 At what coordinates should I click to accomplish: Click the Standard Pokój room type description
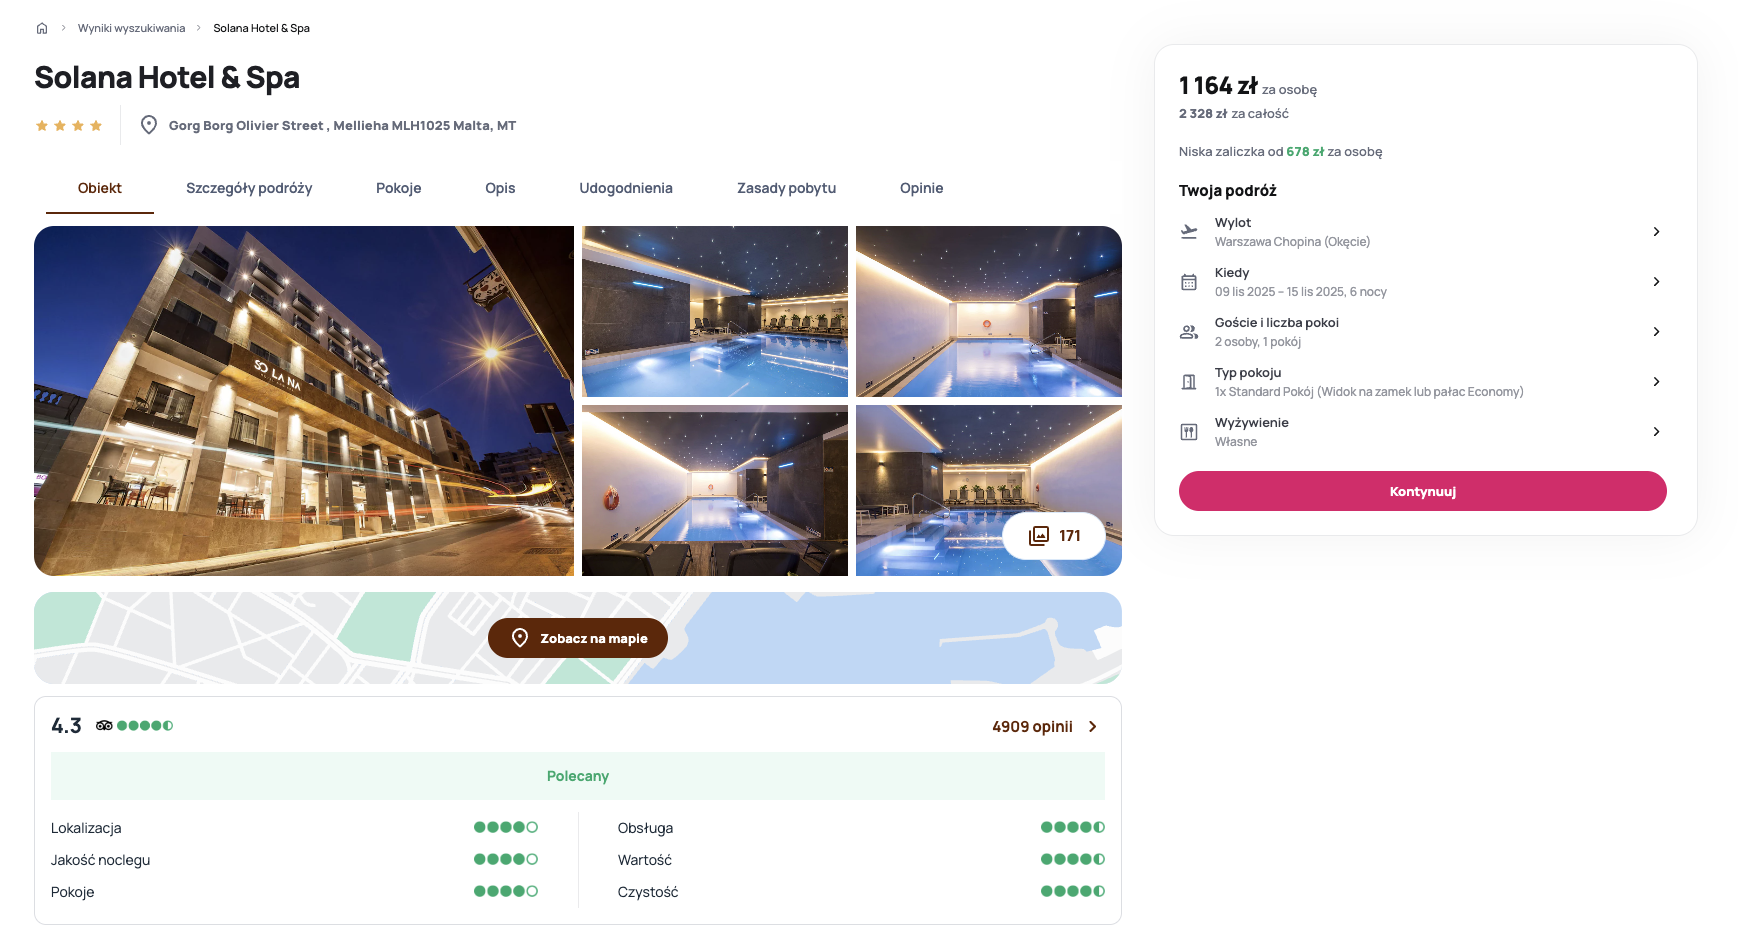pyautogui.click(x=1369, y=392)
